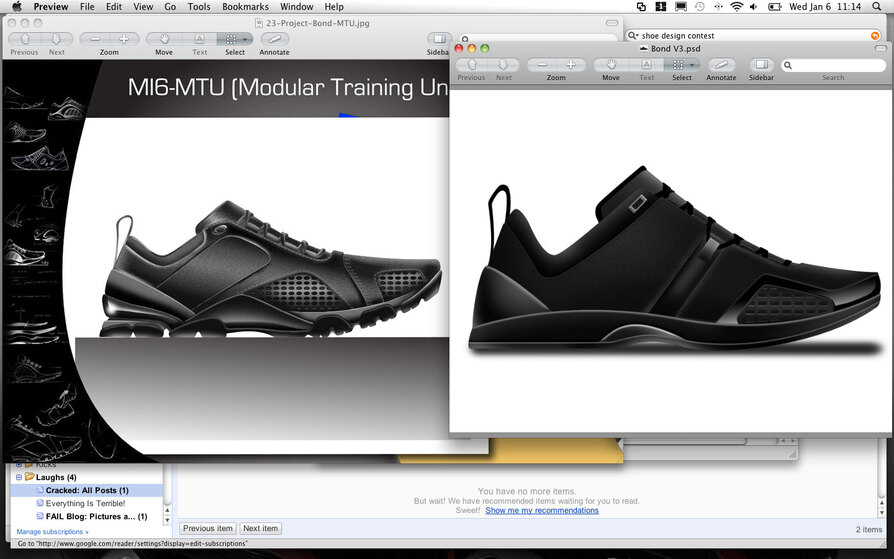Screen dimensions: 894x559
Task: Zoom in in Bond V3.psd window
Action: pyautogui.click(x=571, y=64)
